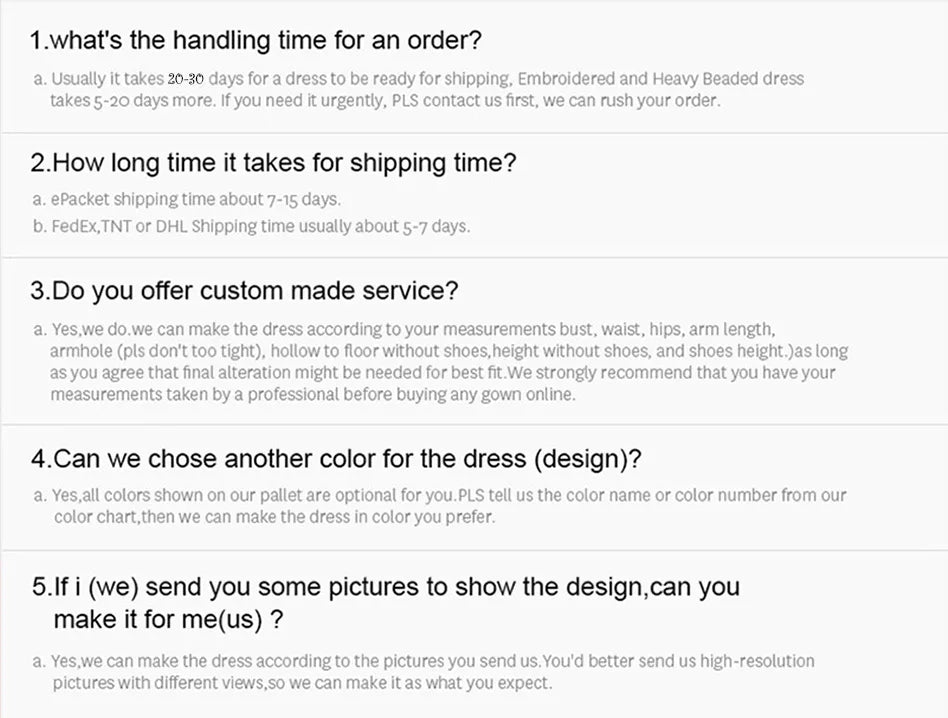Click the highlighted "20-30" days text

coord(187,78)
